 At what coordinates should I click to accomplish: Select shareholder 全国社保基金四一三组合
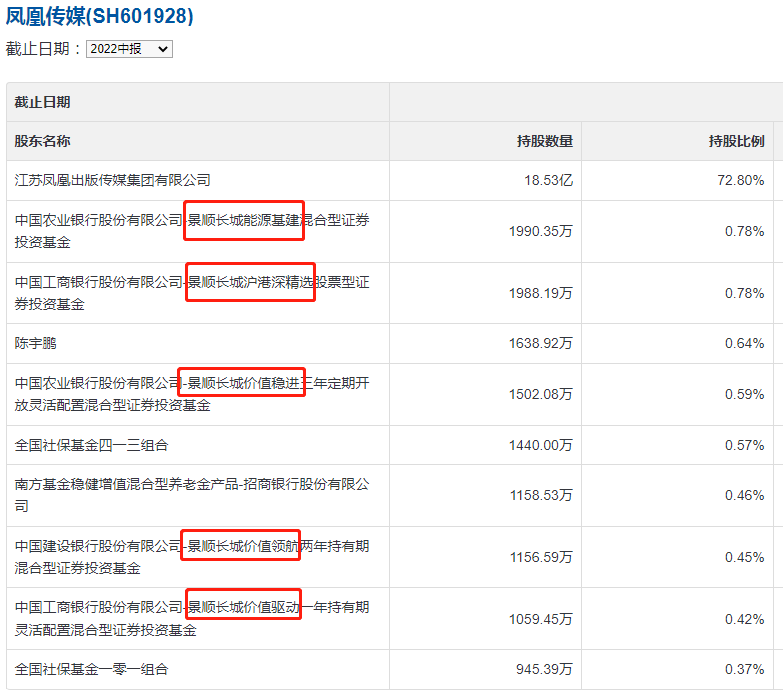click(91, 445)
